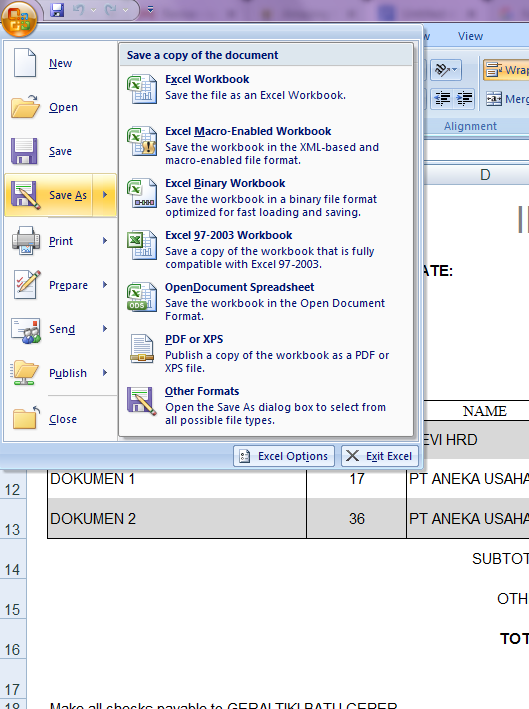Viewport: 529px width, 709px height.
Task: Click the DOKUMEN 2 cell
Action: [x=177, y=518]
